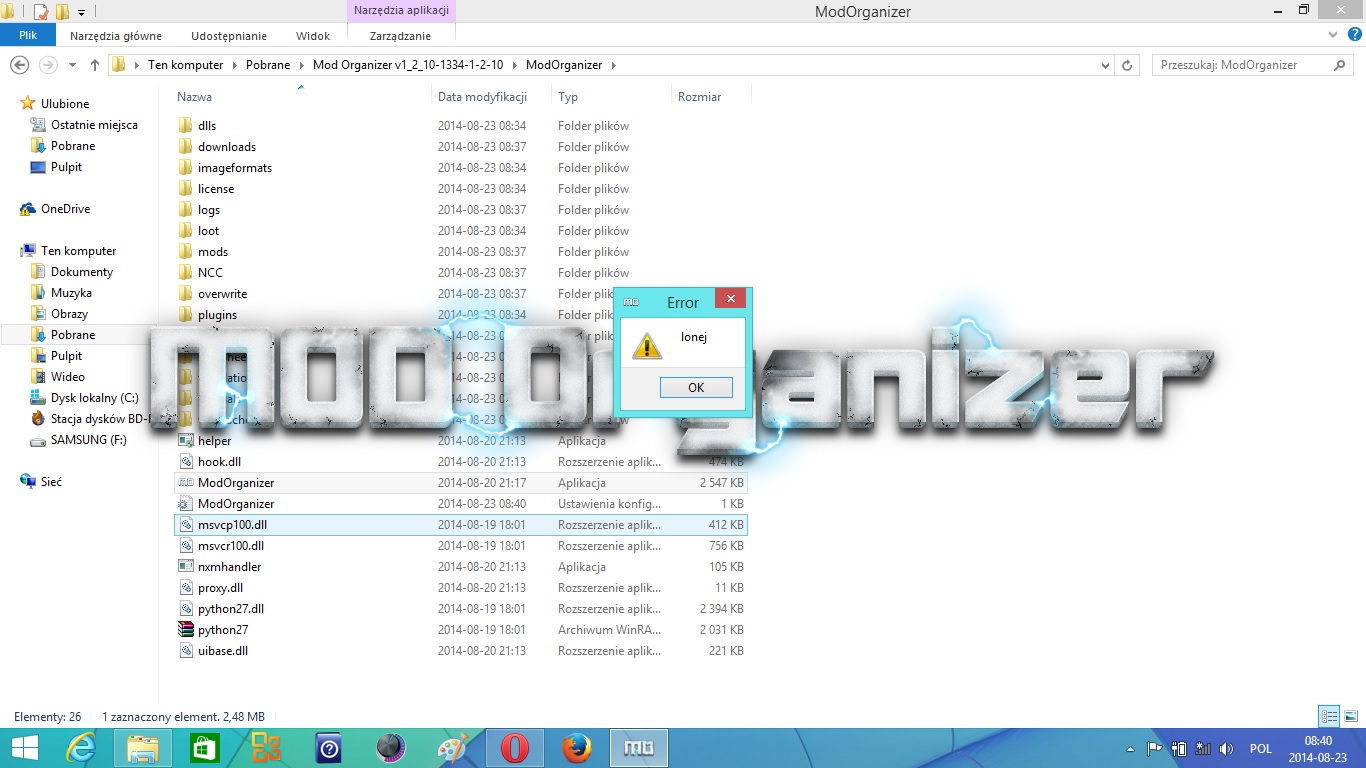Open the Plik ribbon tab
1366x768 pixels.
pos(28,35)
